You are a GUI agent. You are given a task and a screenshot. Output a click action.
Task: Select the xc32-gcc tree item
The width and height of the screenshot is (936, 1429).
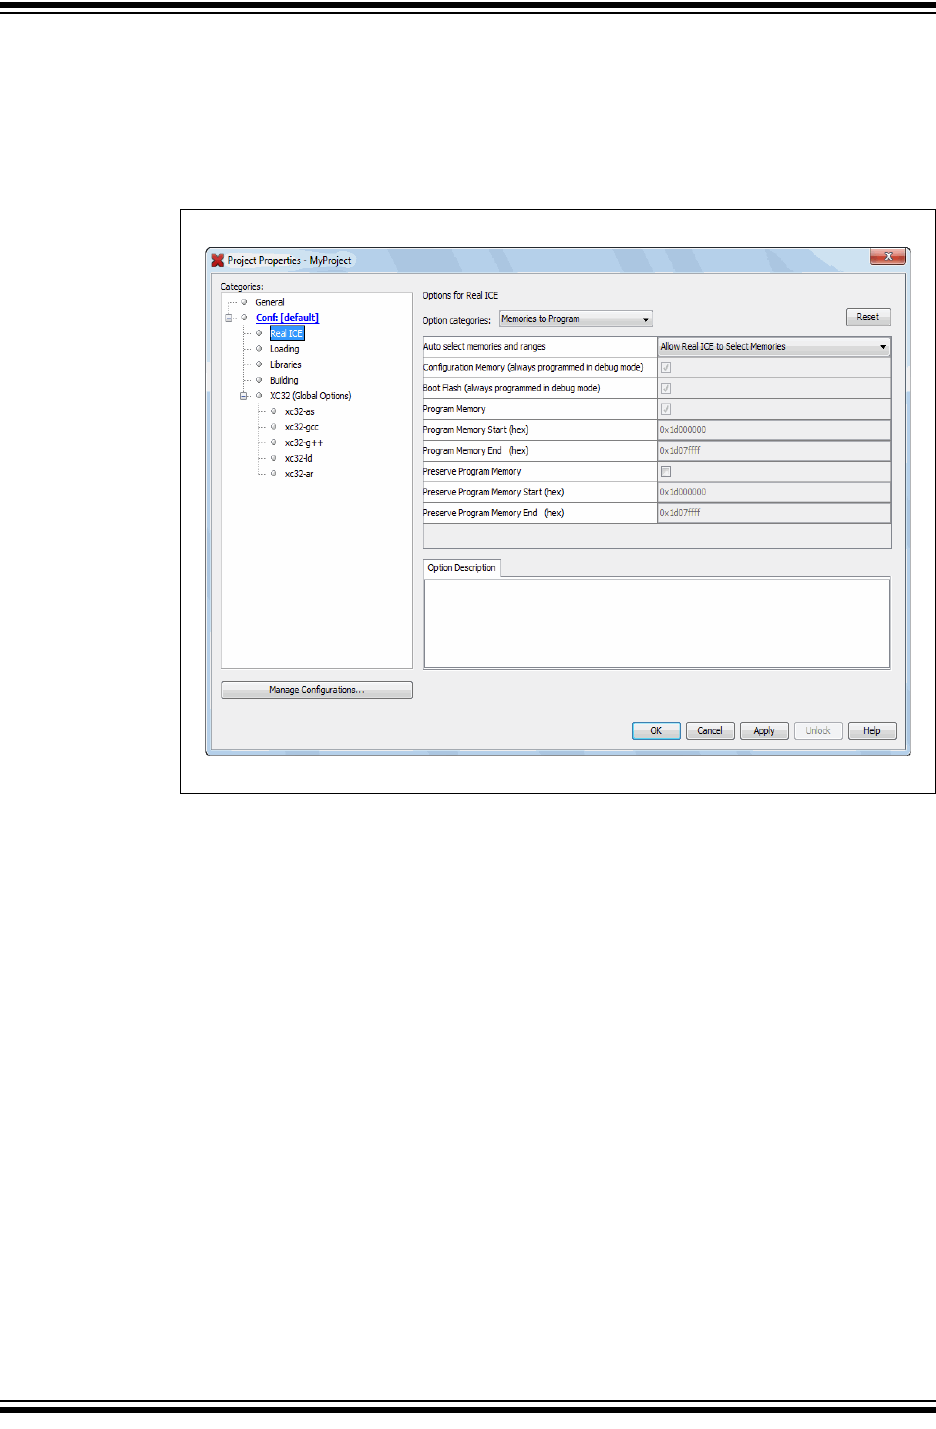pos(301,427)
